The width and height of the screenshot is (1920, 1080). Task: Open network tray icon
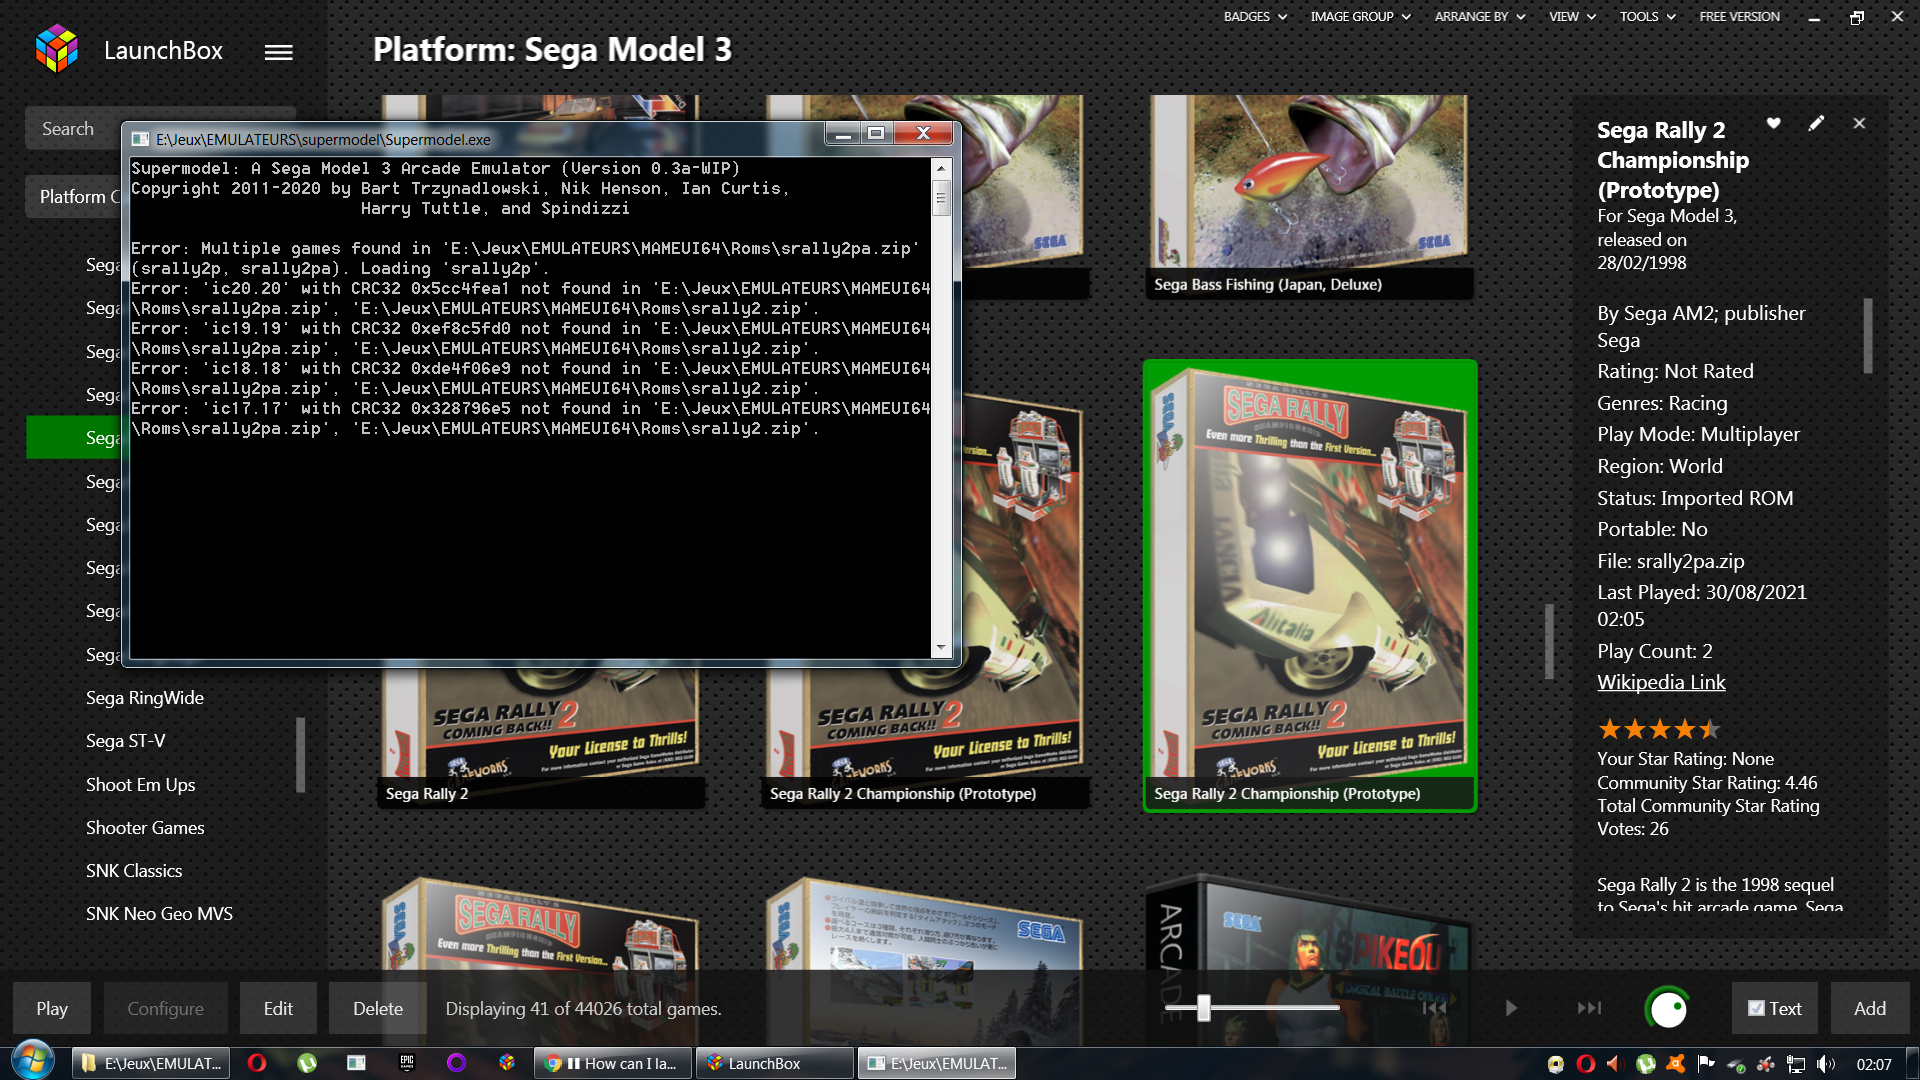1796,1064
